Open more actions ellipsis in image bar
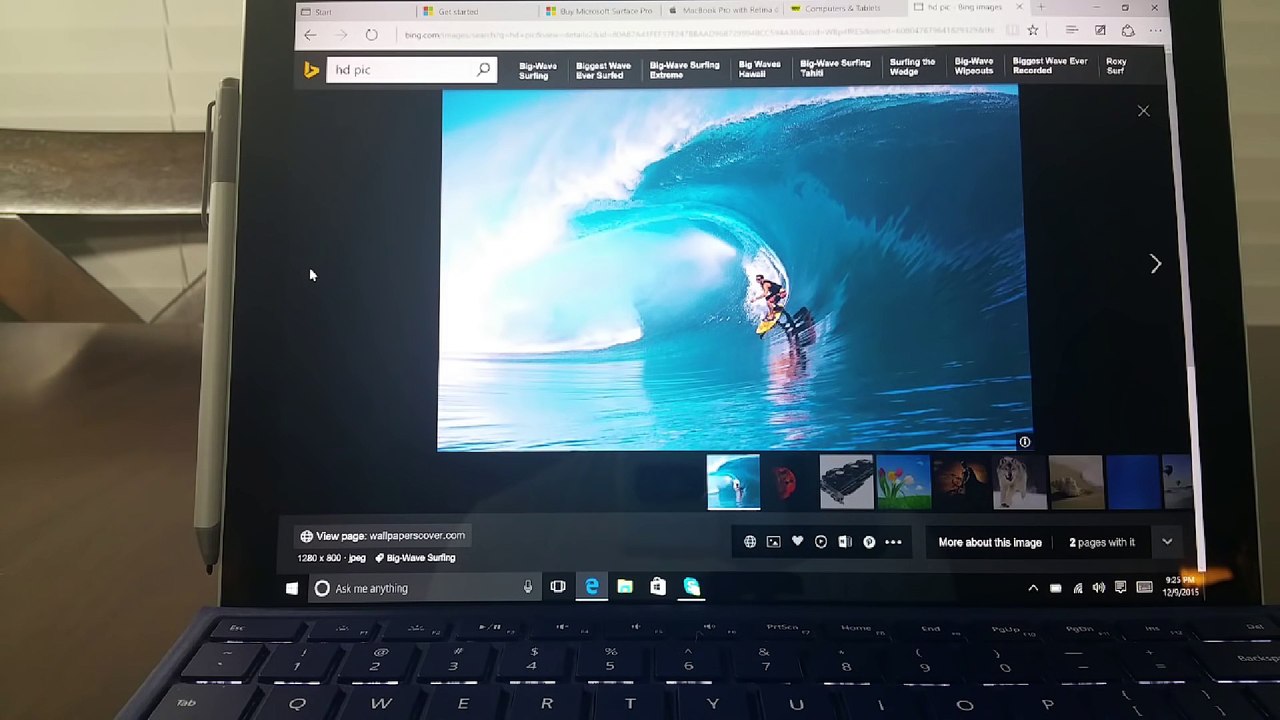Viewport: 1280px width, 720px height. 893,542
